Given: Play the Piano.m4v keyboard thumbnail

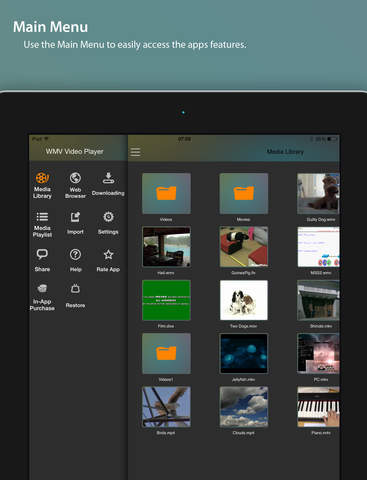Looking at the screenshot, I should (x=318, y=407).
